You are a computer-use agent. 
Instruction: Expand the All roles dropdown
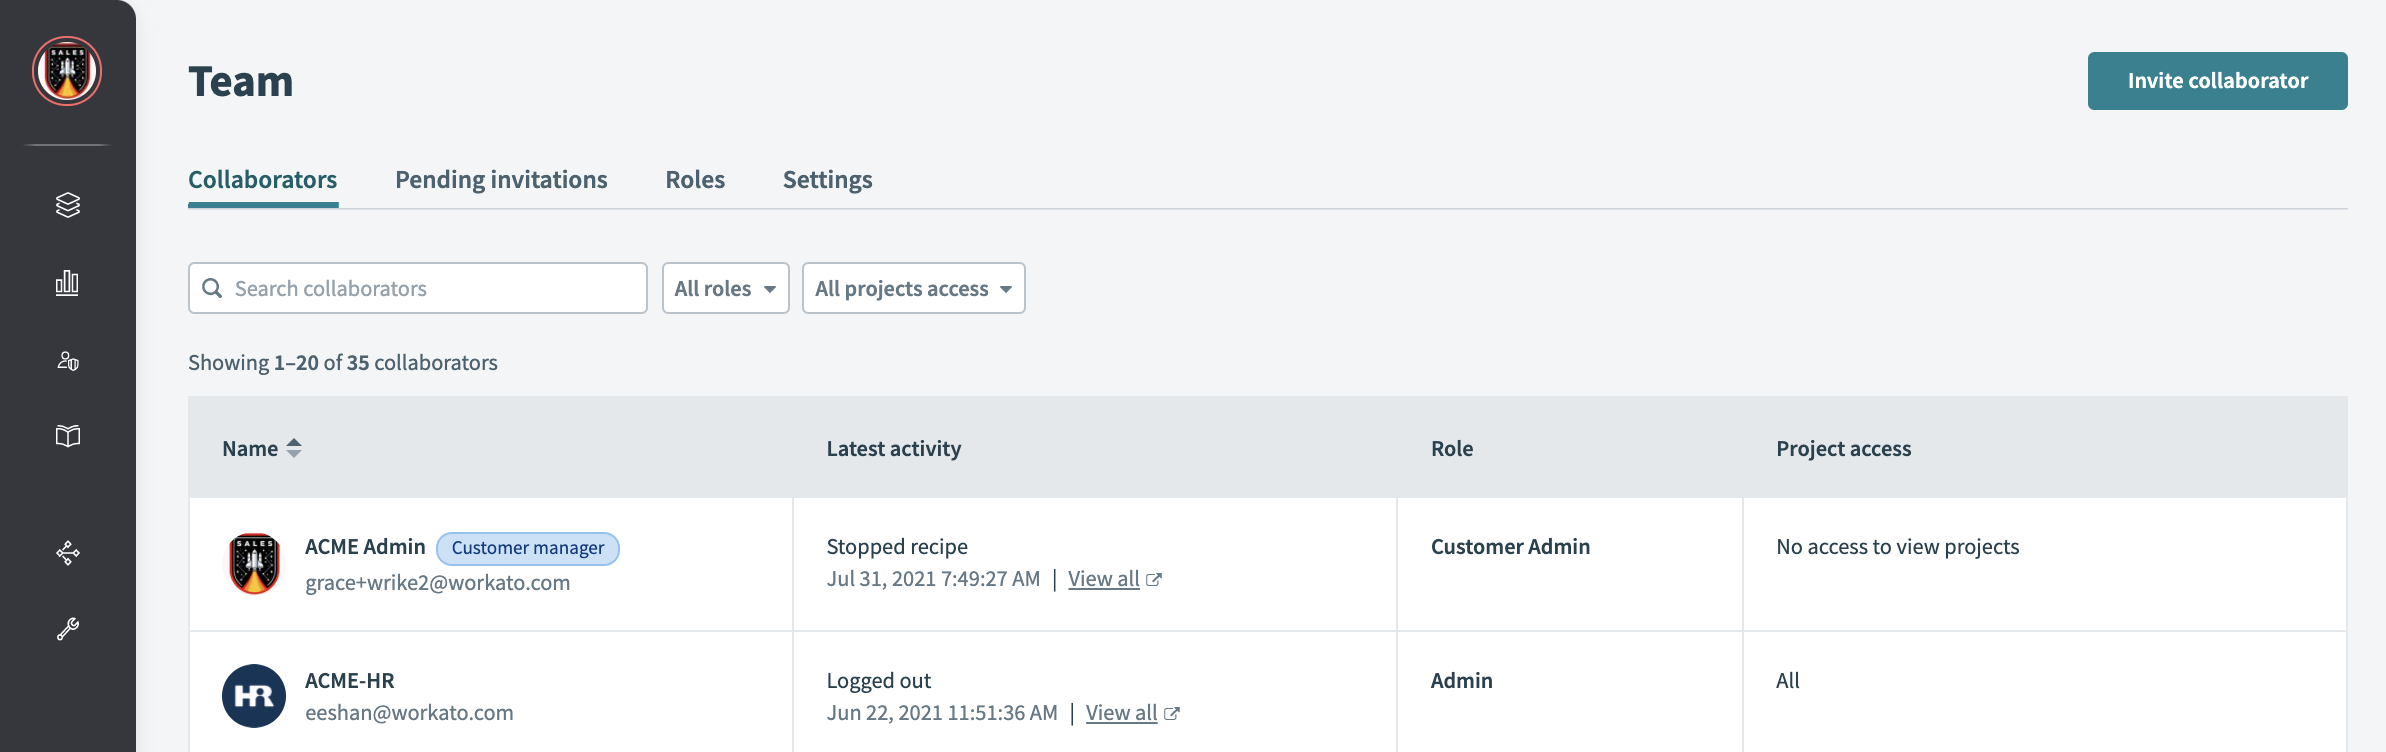coord(725,289)
